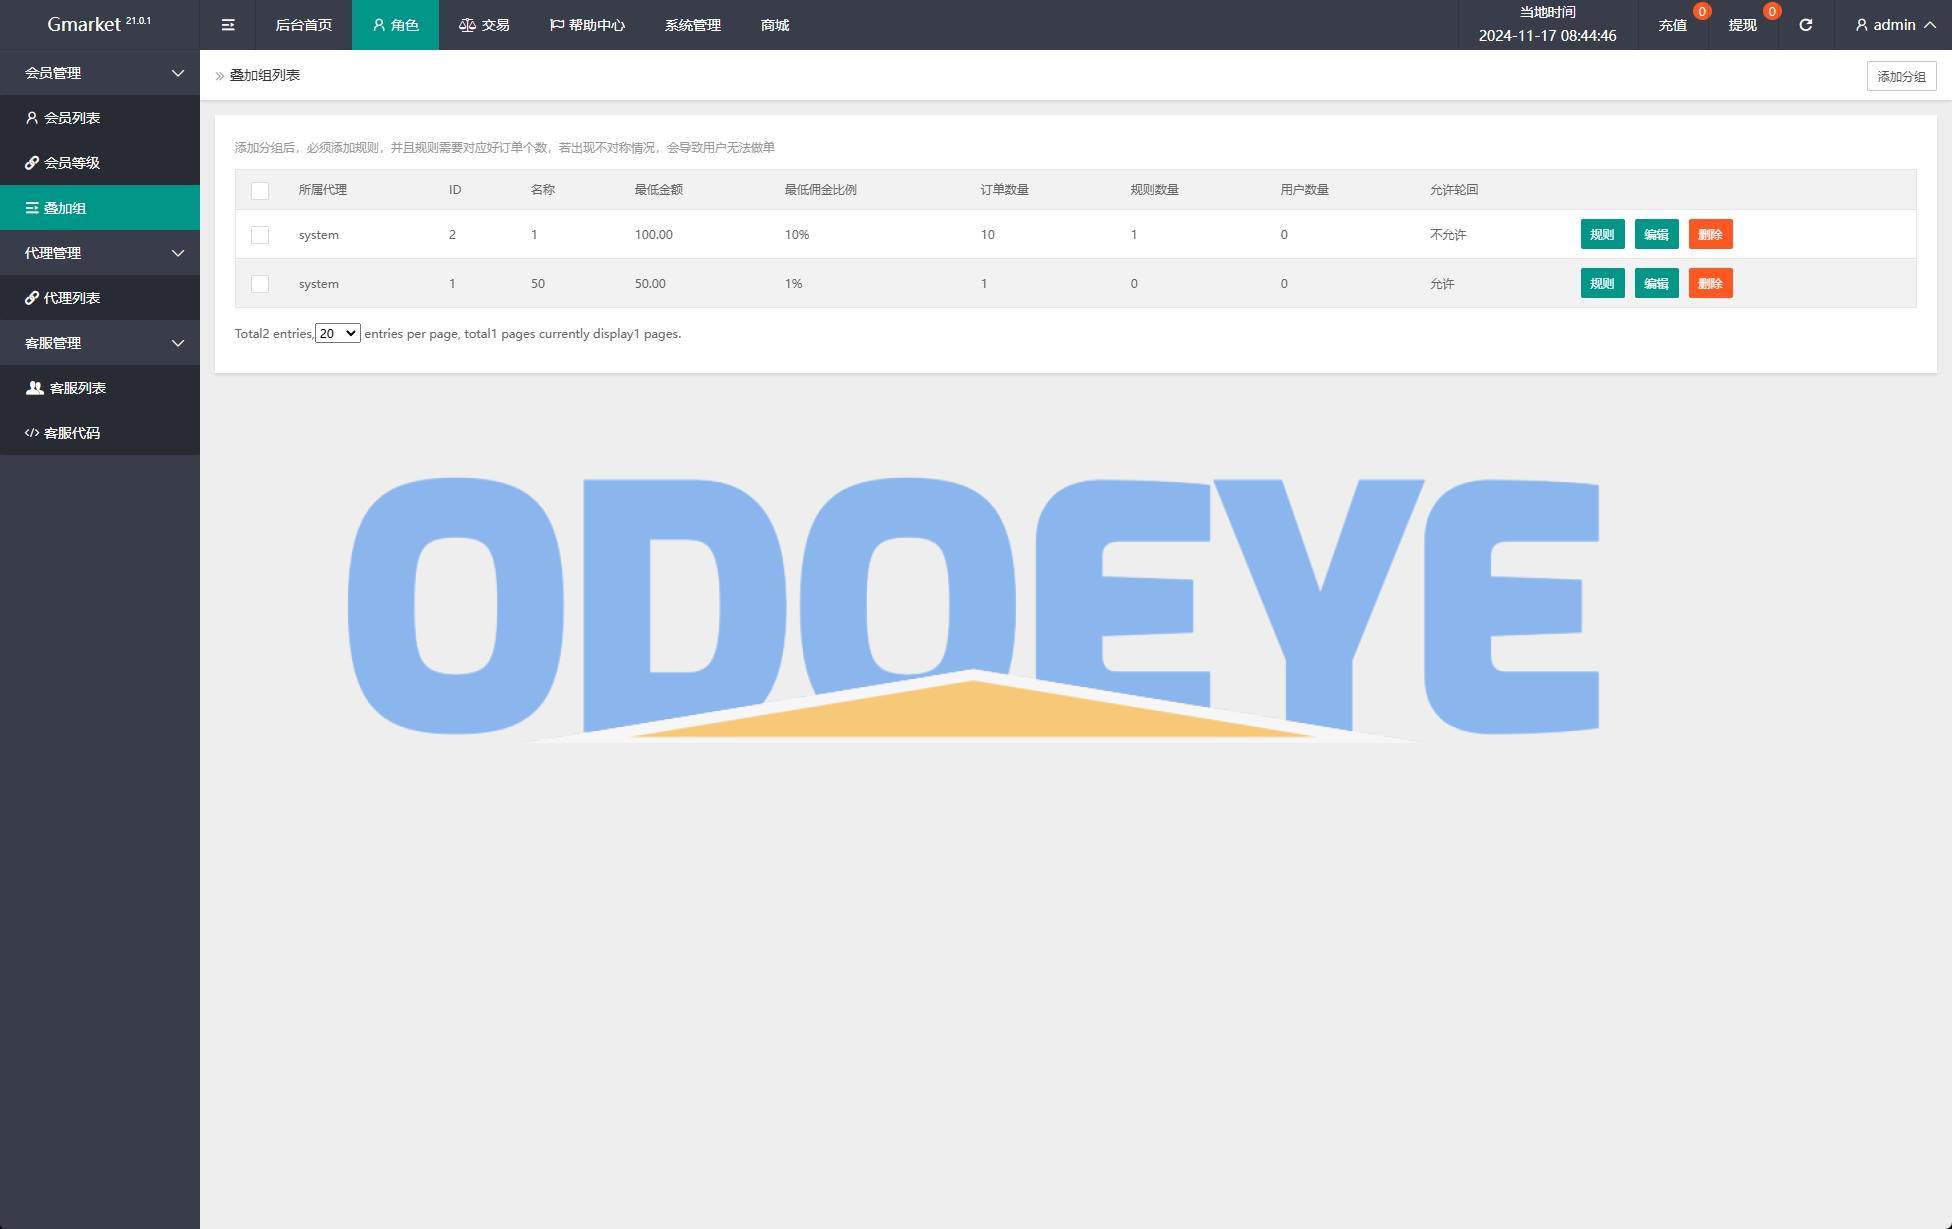Open the 帮助中心 menu
Screen dimensions: 1952x1229
coord(587,25)
